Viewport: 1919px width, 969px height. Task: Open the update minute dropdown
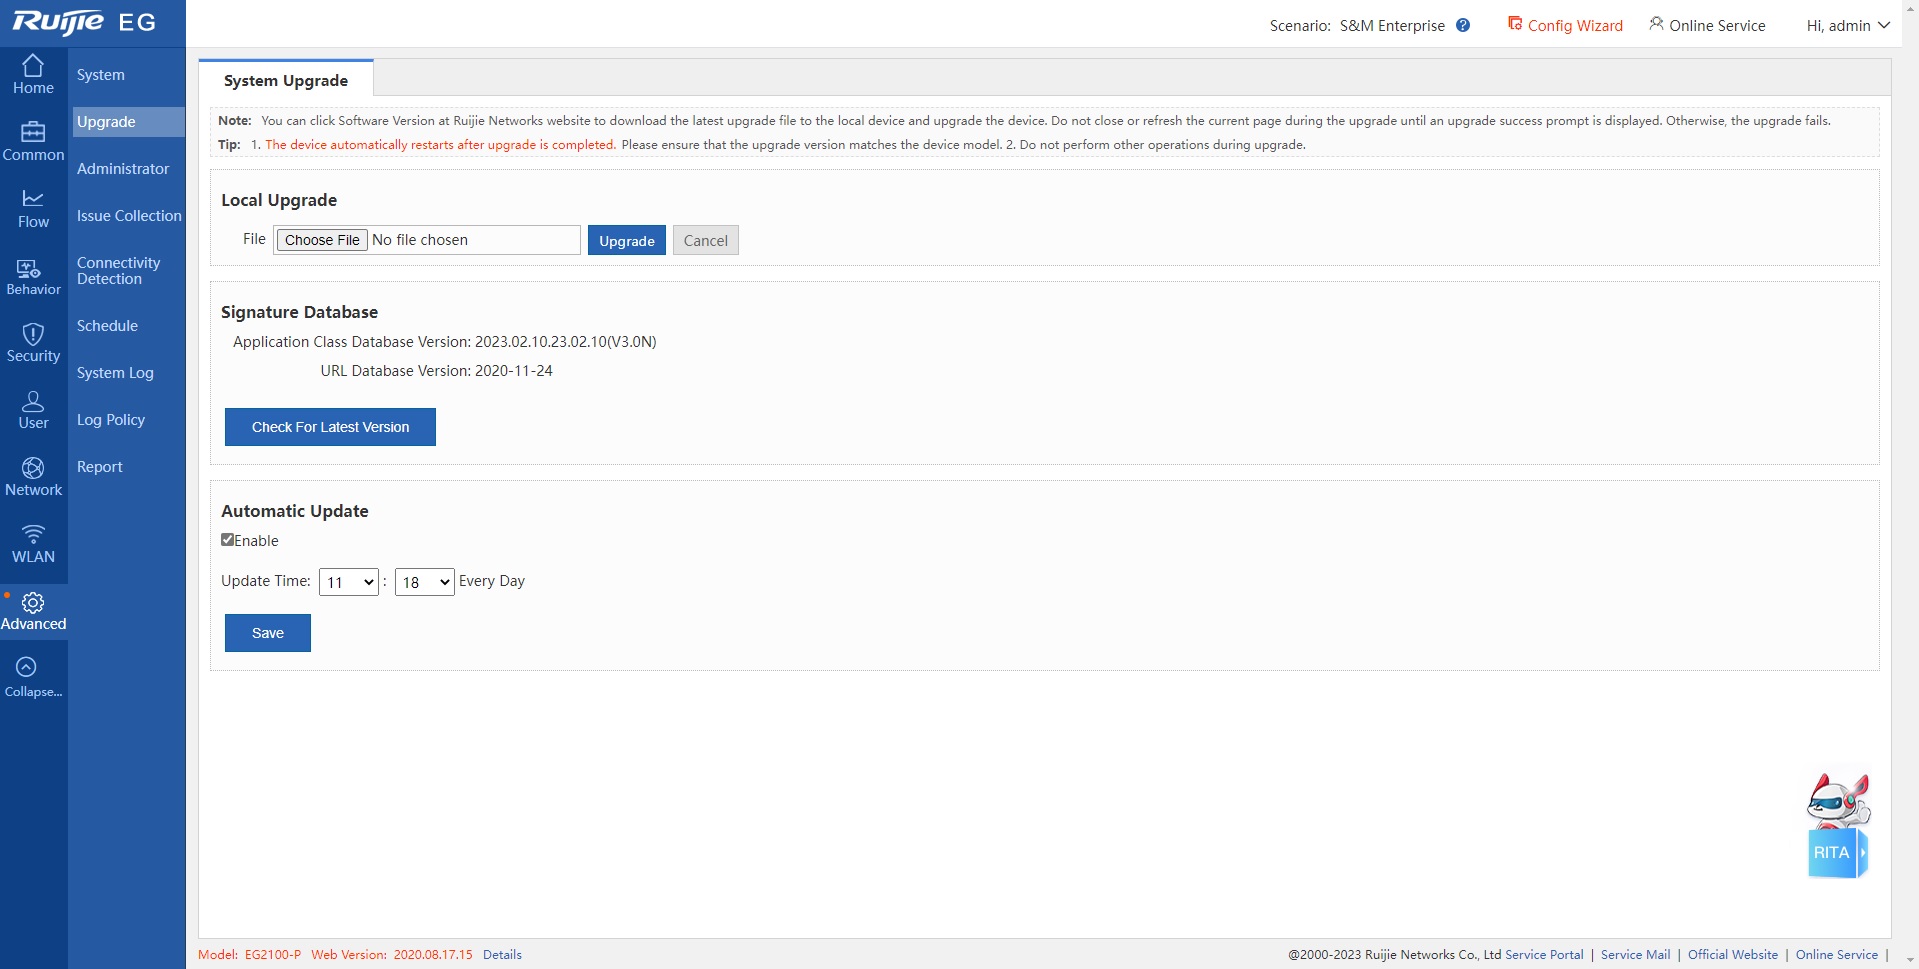click(x=424, y=582)
